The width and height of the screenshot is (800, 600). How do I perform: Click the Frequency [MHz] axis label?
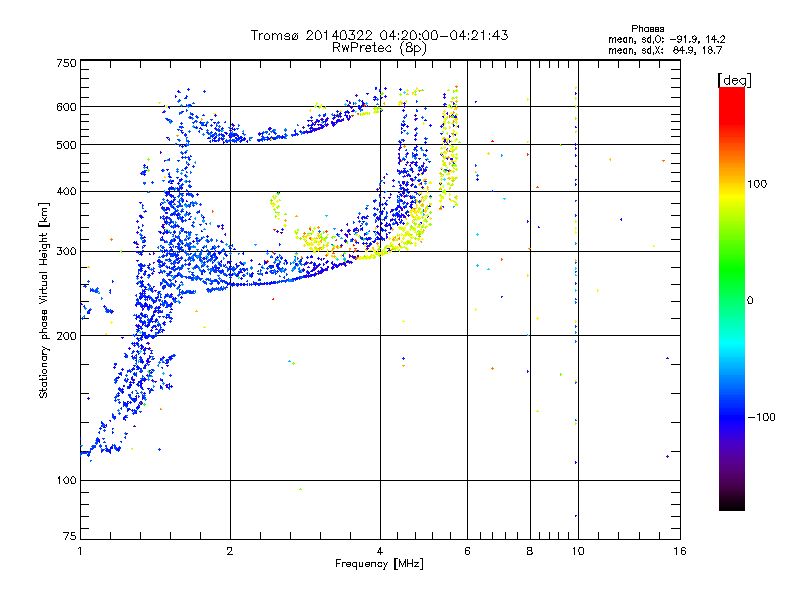(x=379, y=564)
